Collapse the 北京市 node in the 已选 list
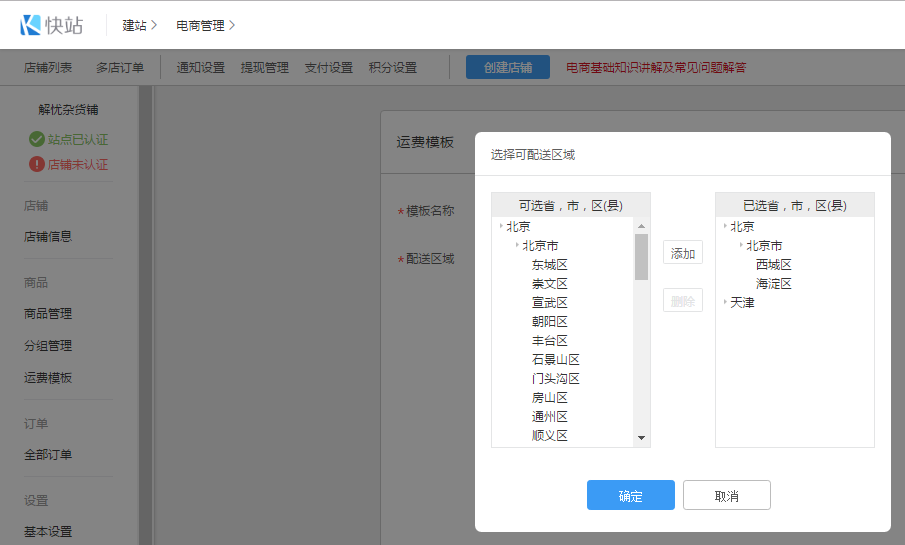905x545 pixels. [741, 246]
